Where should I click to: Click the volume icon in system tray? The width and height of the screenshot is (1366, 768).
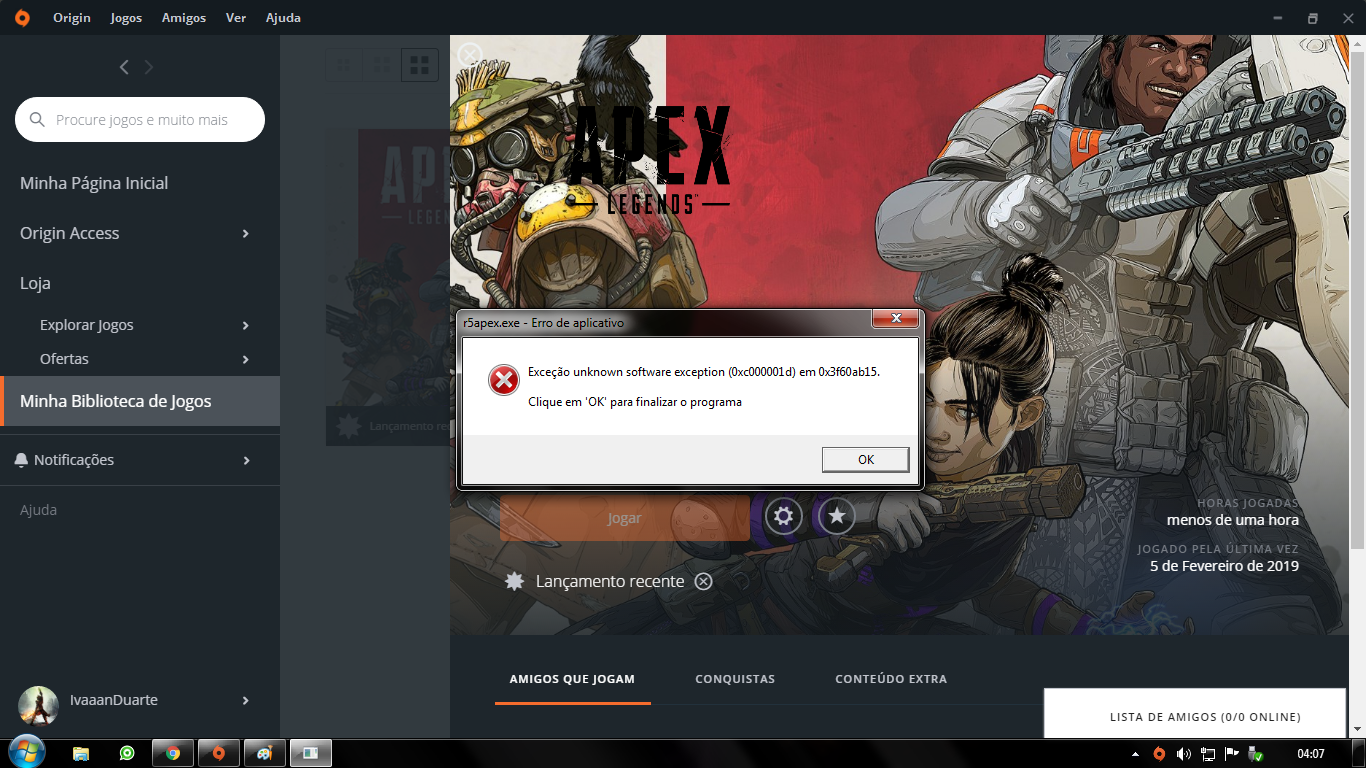(x=1184, y=754)
